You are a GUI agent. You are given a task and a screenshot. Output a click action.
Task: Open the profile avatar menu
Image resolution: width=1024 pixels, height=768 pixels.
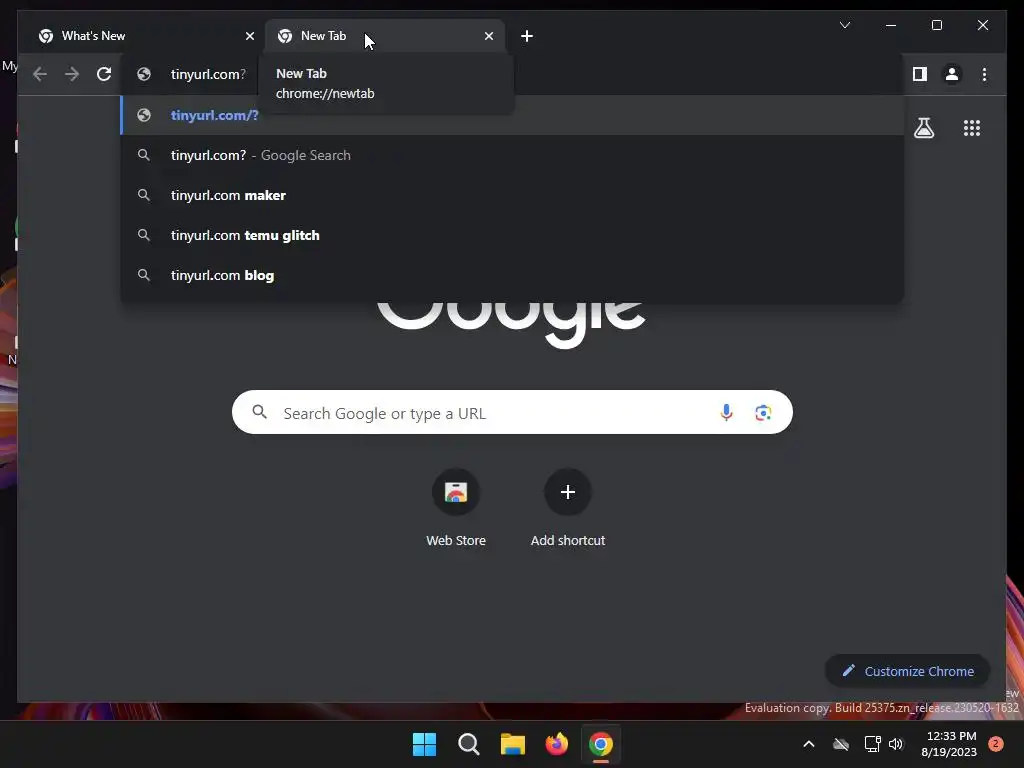tap(952, 74)
